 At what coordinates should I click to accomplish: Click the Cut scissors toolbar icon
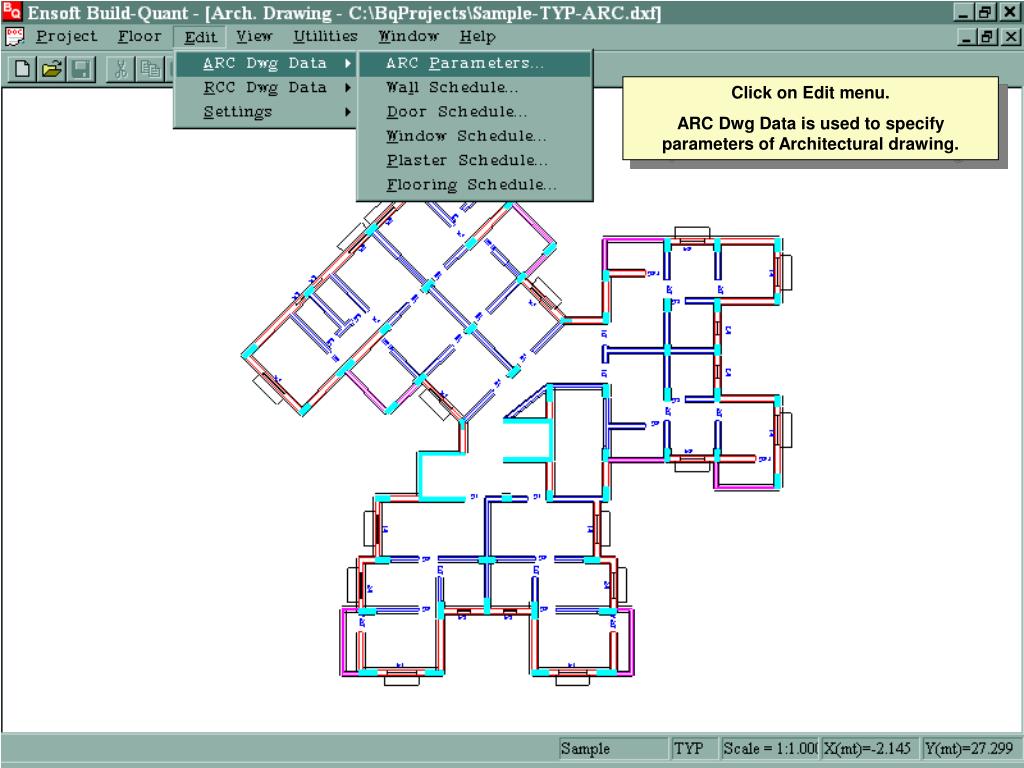[x=121, y=69]
